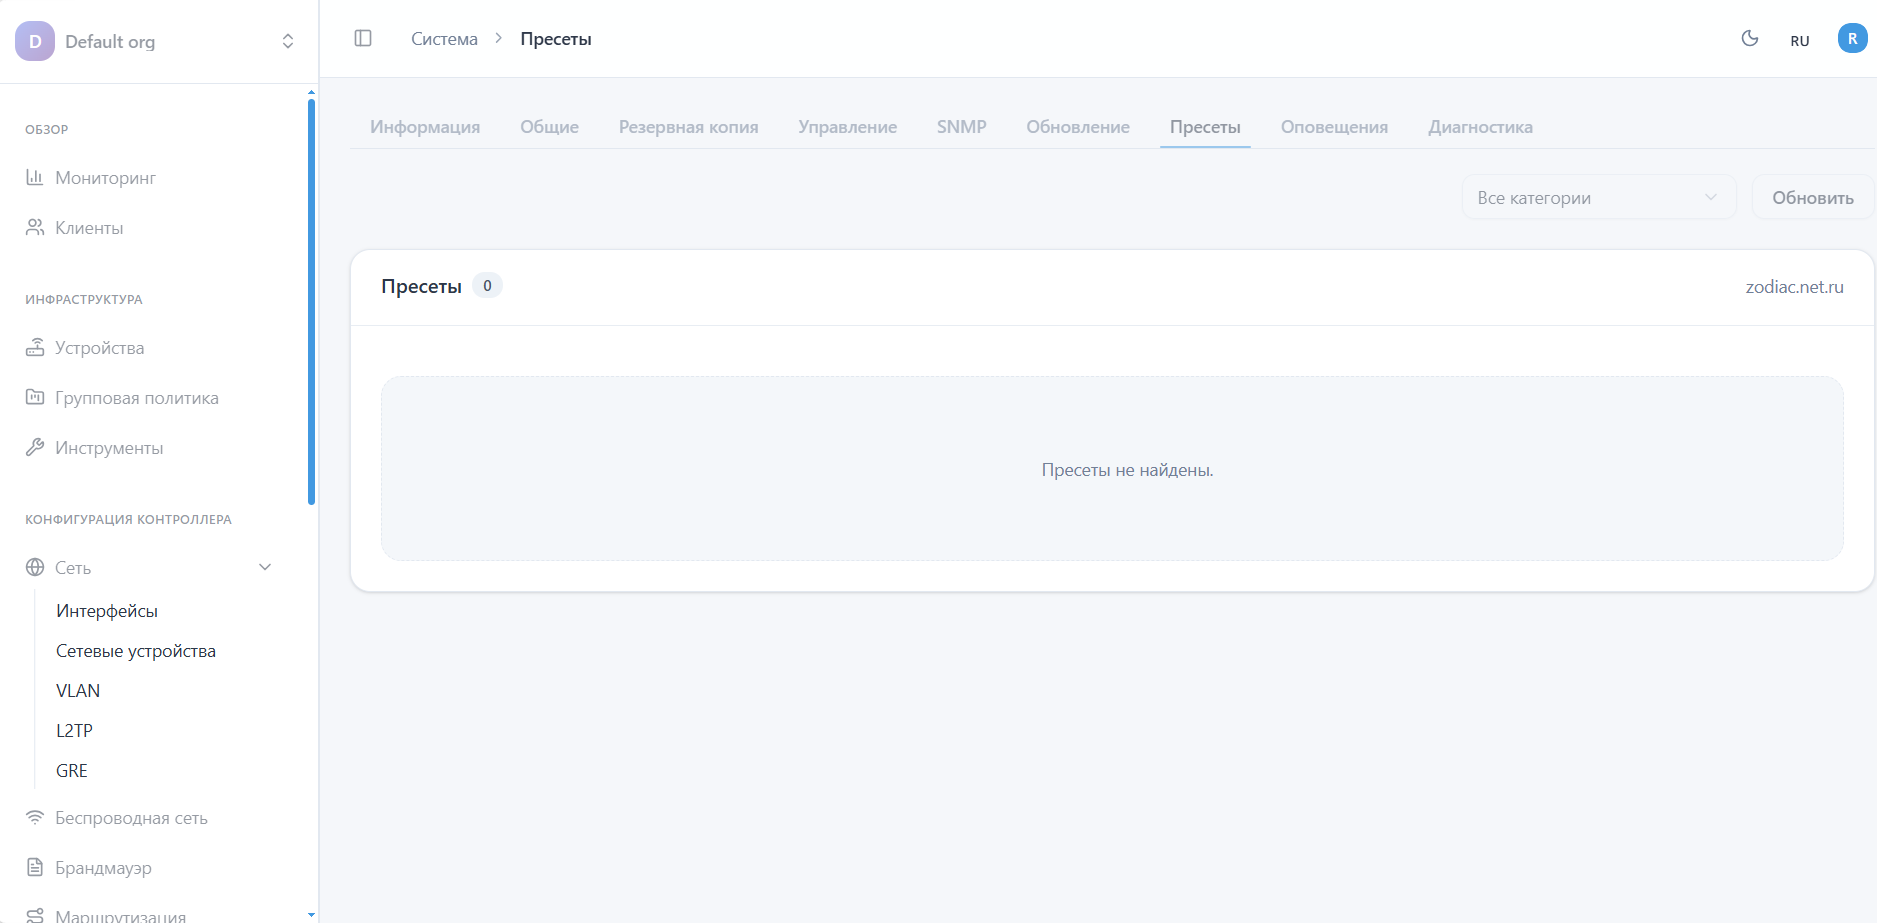Toggle the sidebar panel icon
Viewport: 1877px width, 923px height.
click(x=363, y=38)
